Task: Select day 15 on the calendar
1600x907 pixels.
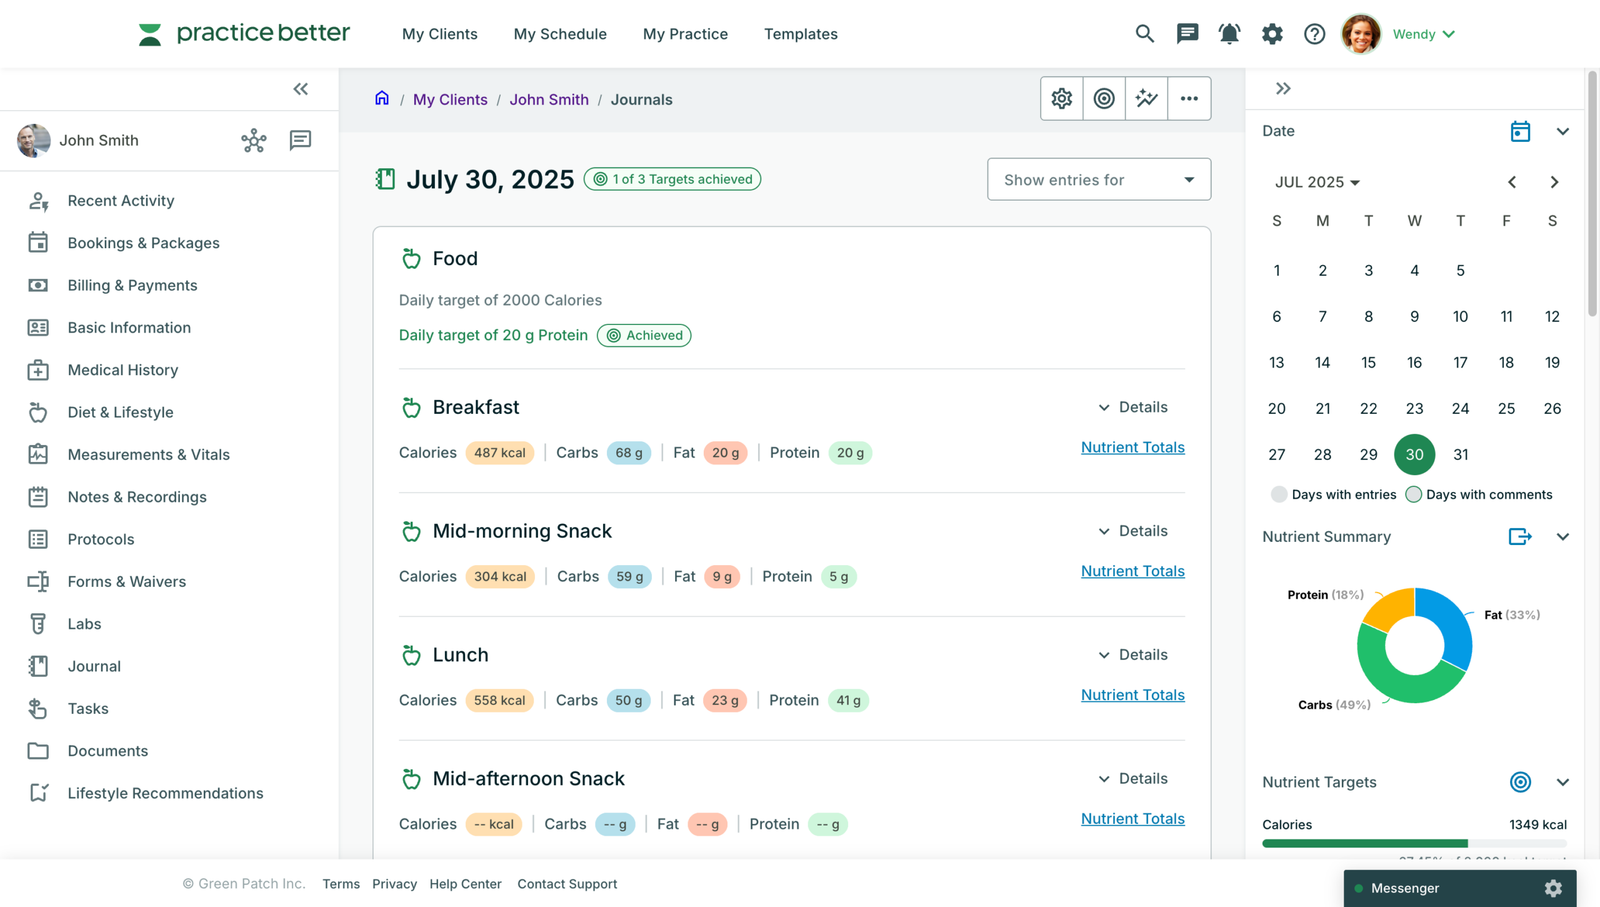Action: tap(1368, 362)
